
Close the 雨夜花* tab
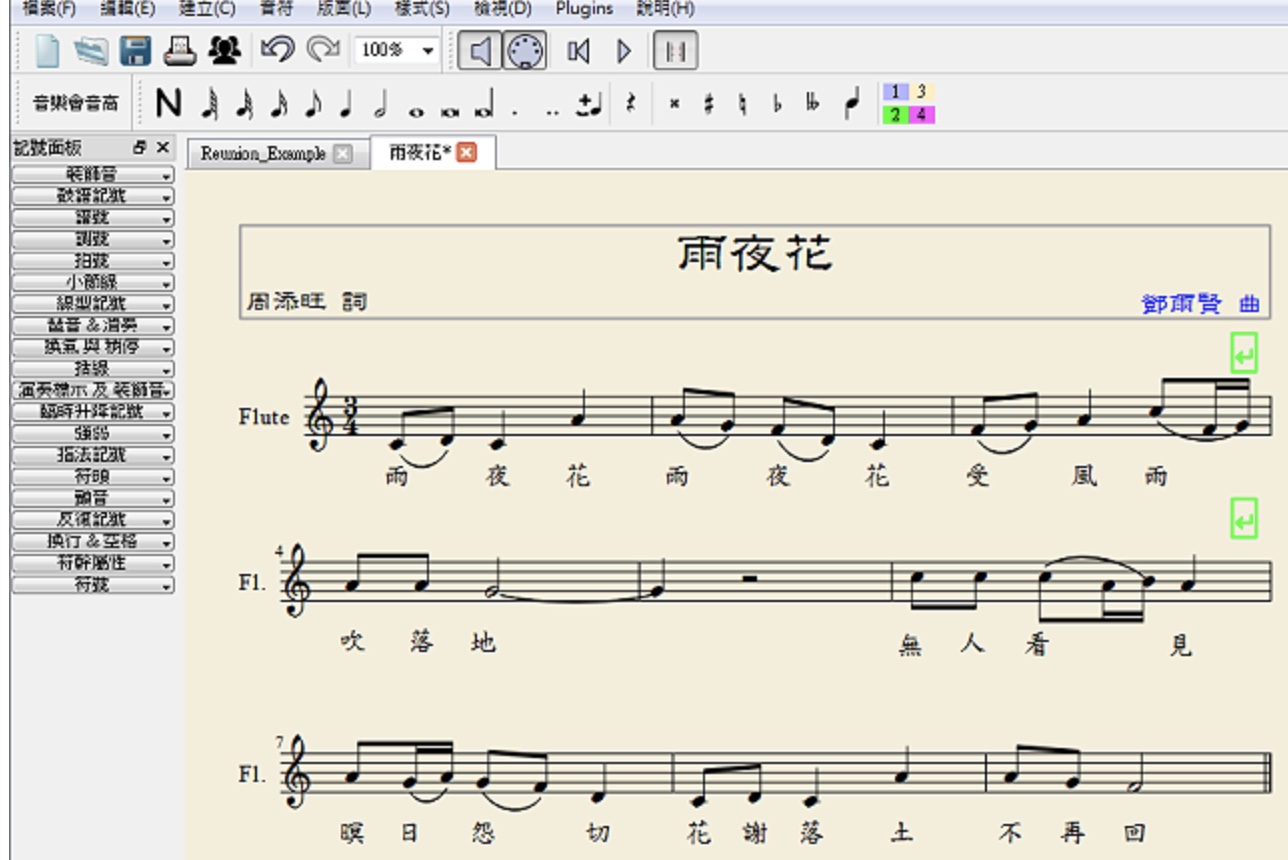click(466, 153)
